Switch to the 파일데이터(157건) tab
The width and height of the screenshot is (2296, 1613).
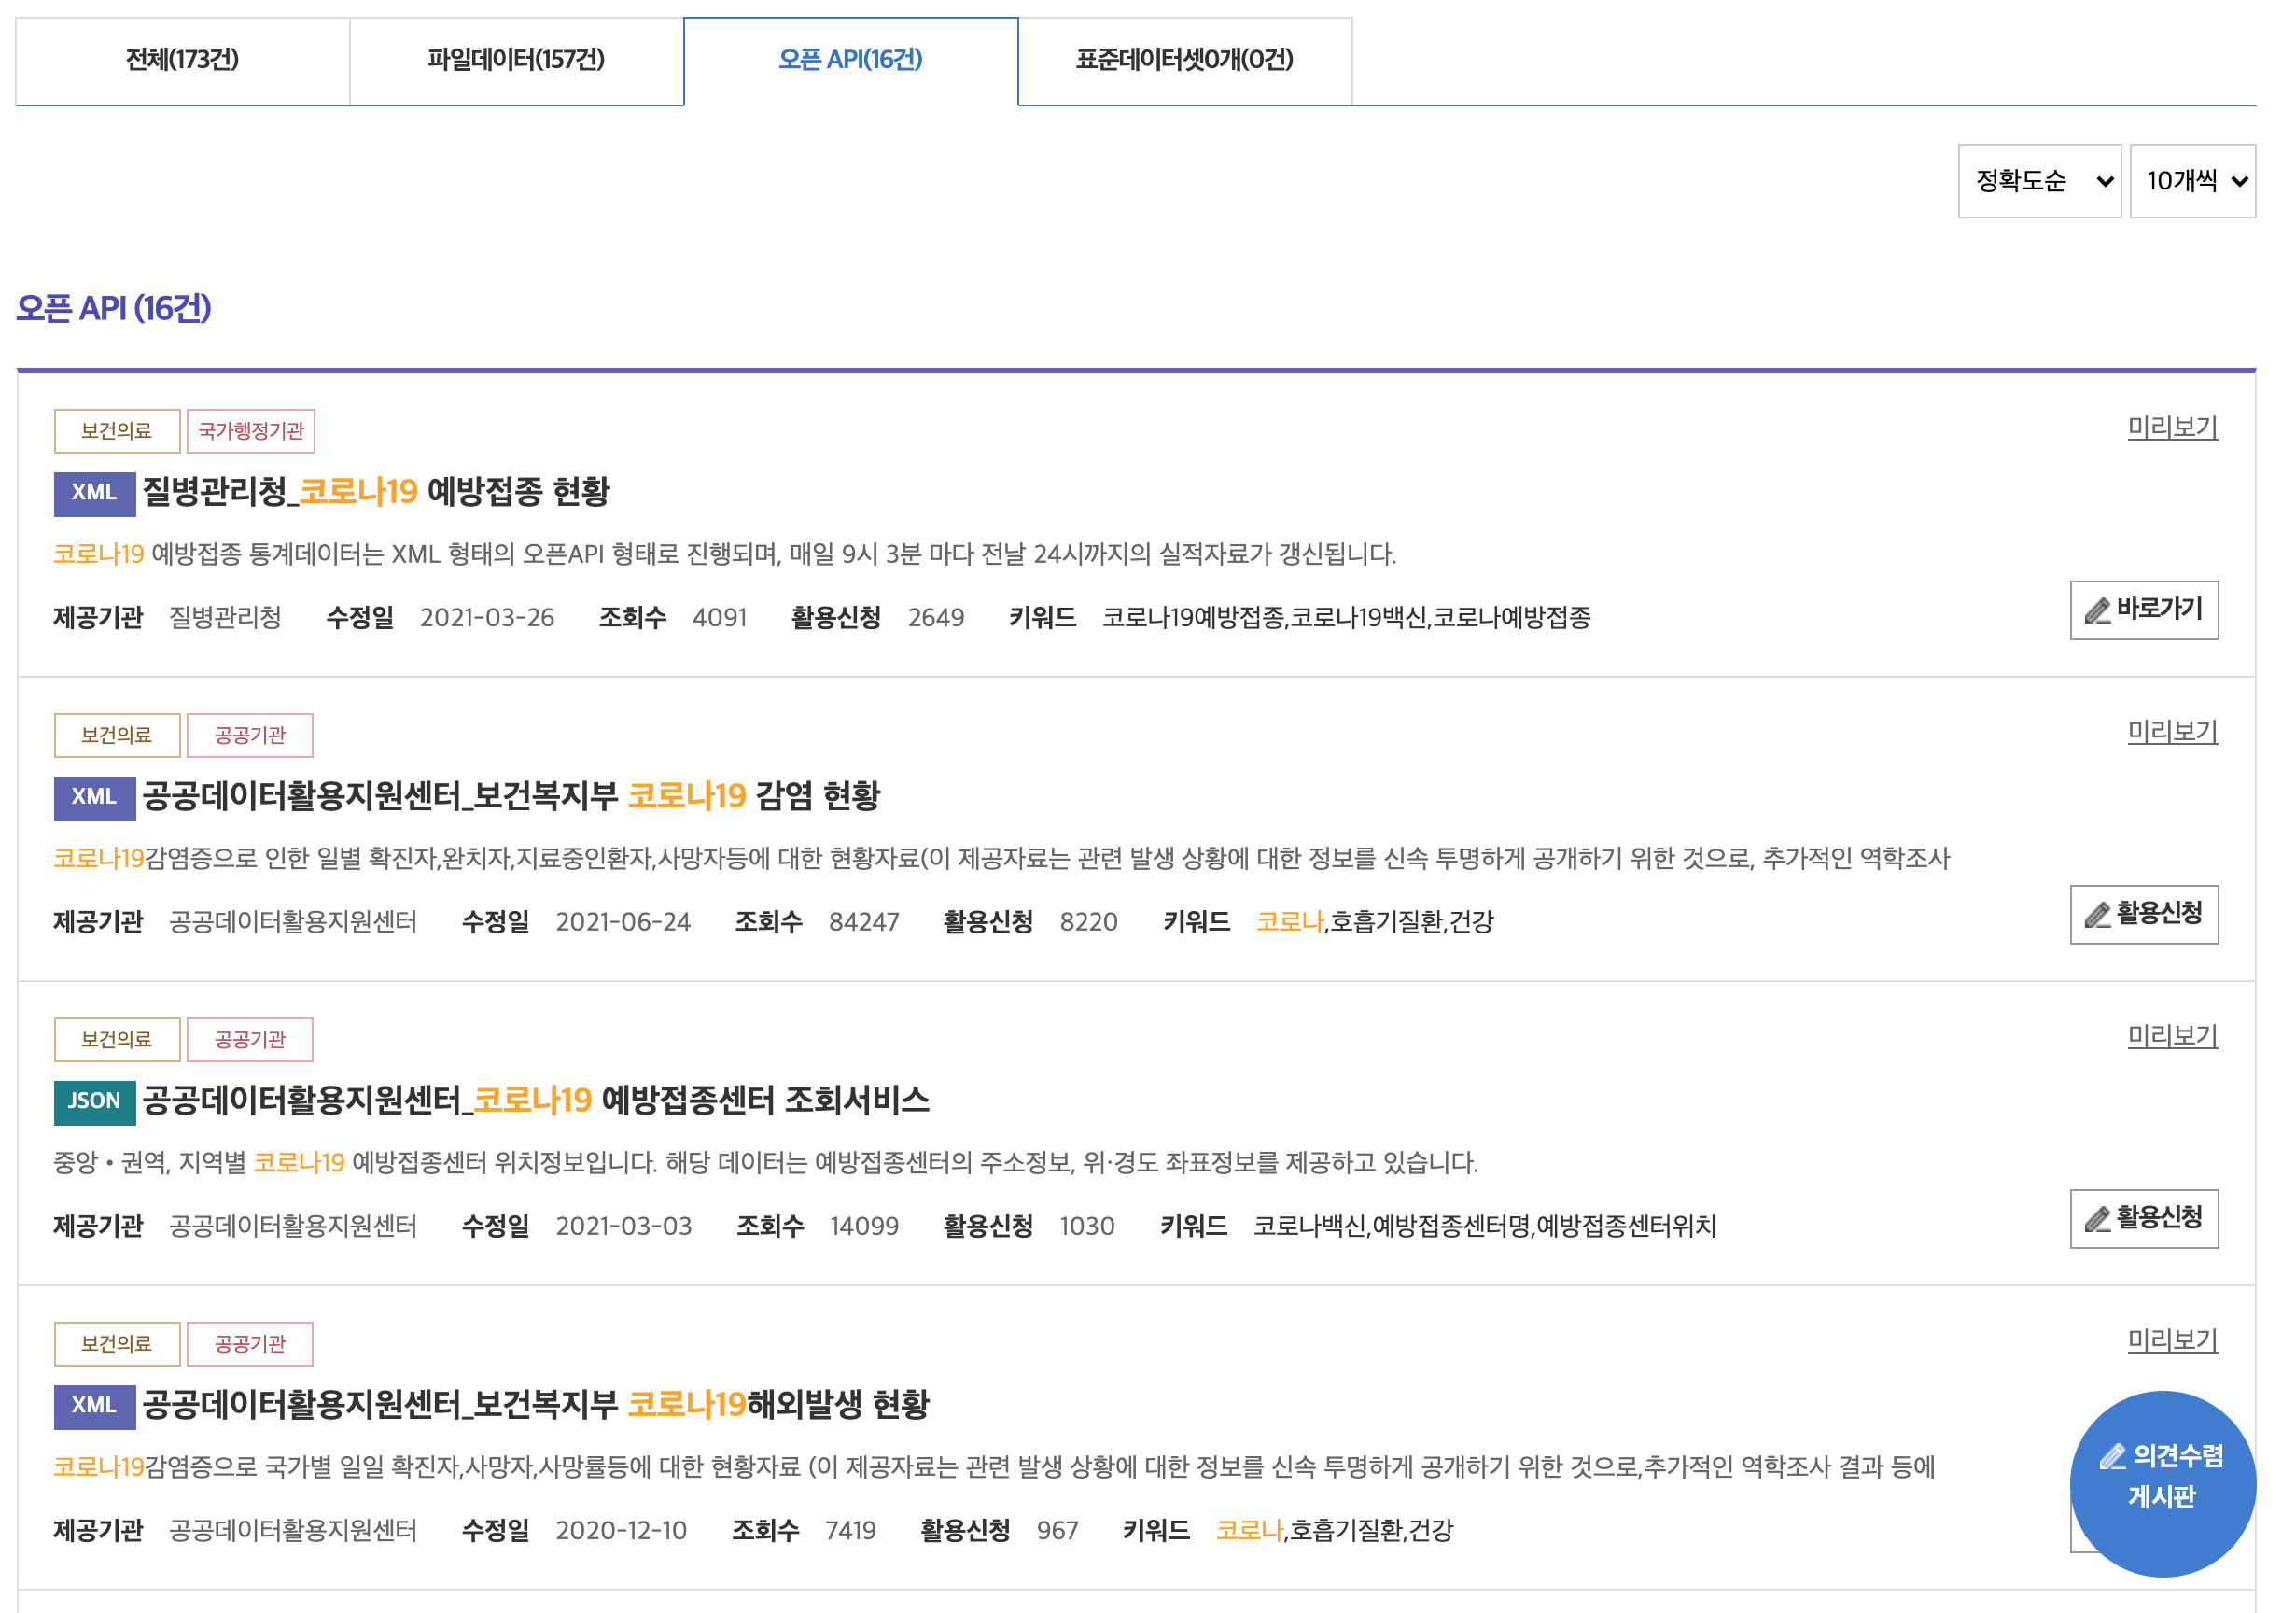(x=516, y=60)
